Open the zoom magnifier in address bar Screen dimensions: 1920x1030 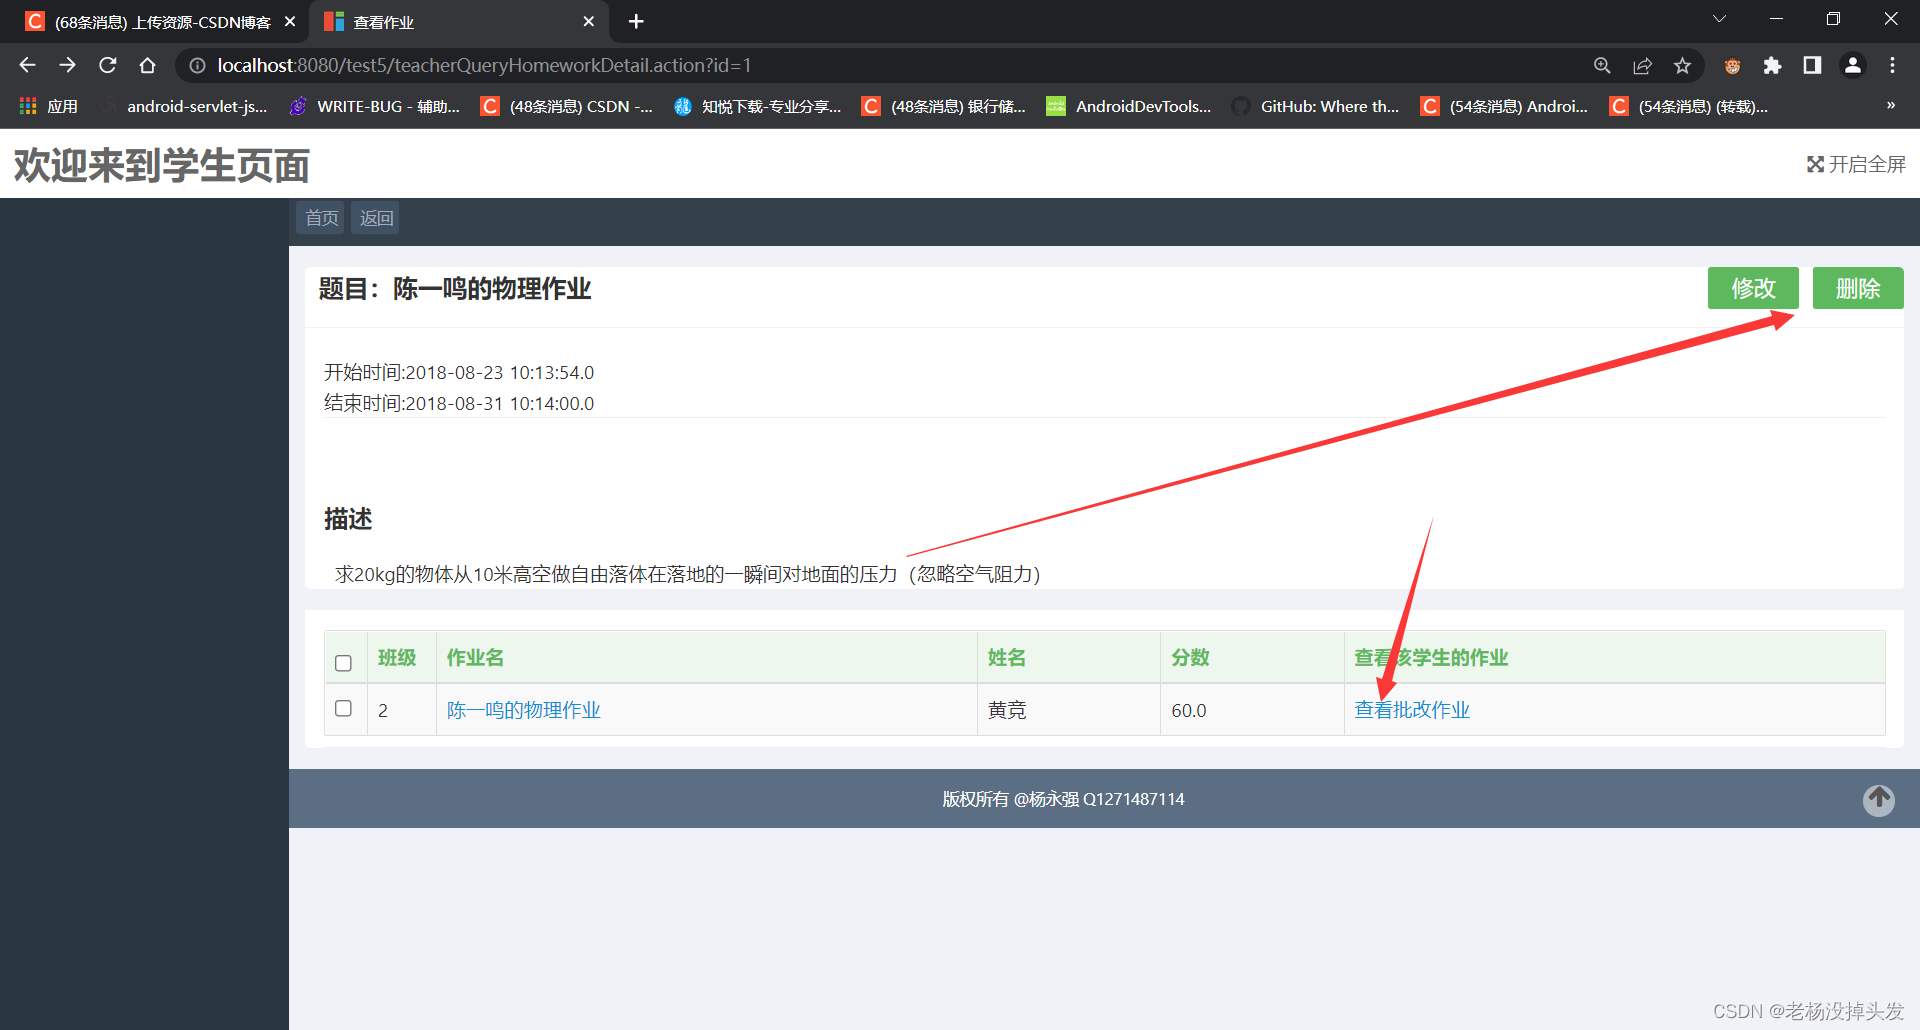[1602, 65]
